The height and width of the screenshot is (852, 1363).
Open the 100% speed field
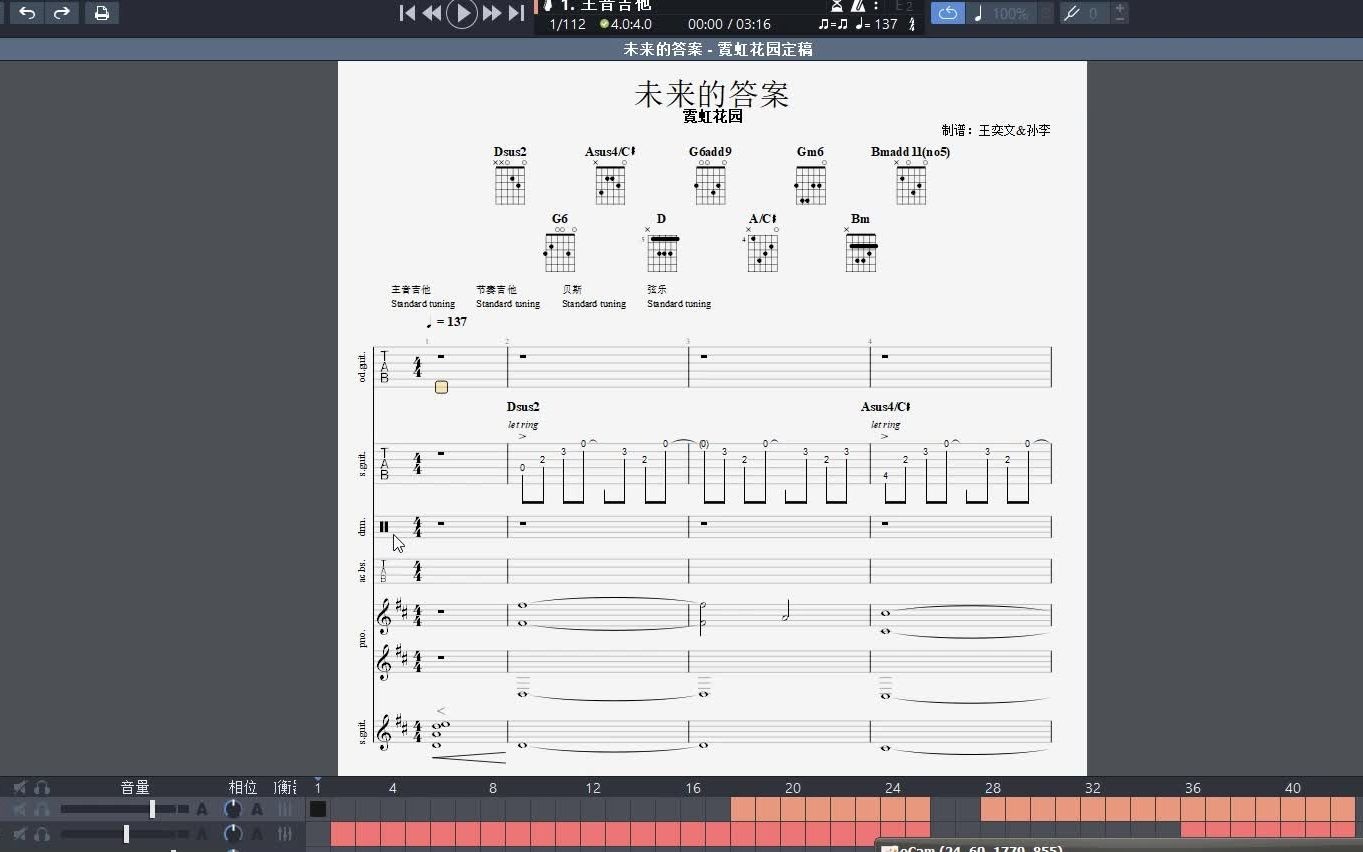click(x=1011, y=14)
